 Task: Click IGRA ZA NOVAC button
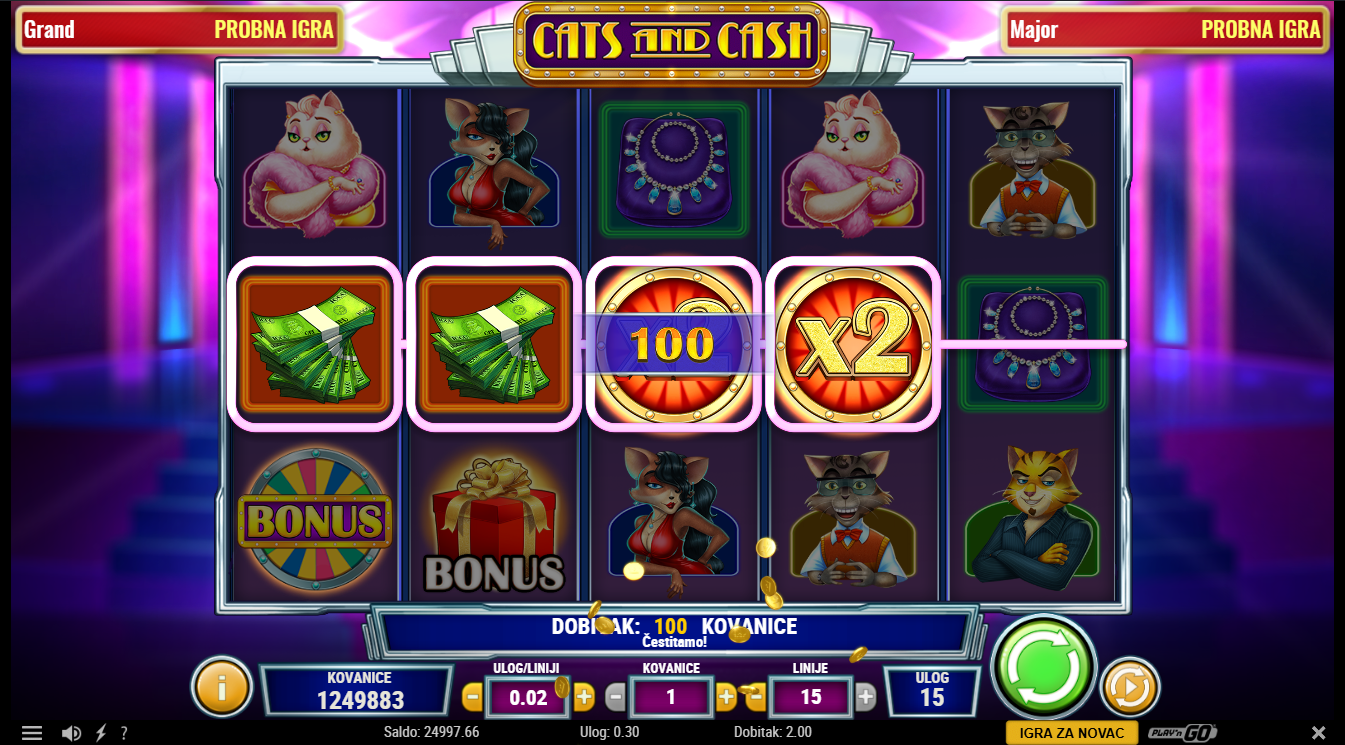click(1072, 733)
